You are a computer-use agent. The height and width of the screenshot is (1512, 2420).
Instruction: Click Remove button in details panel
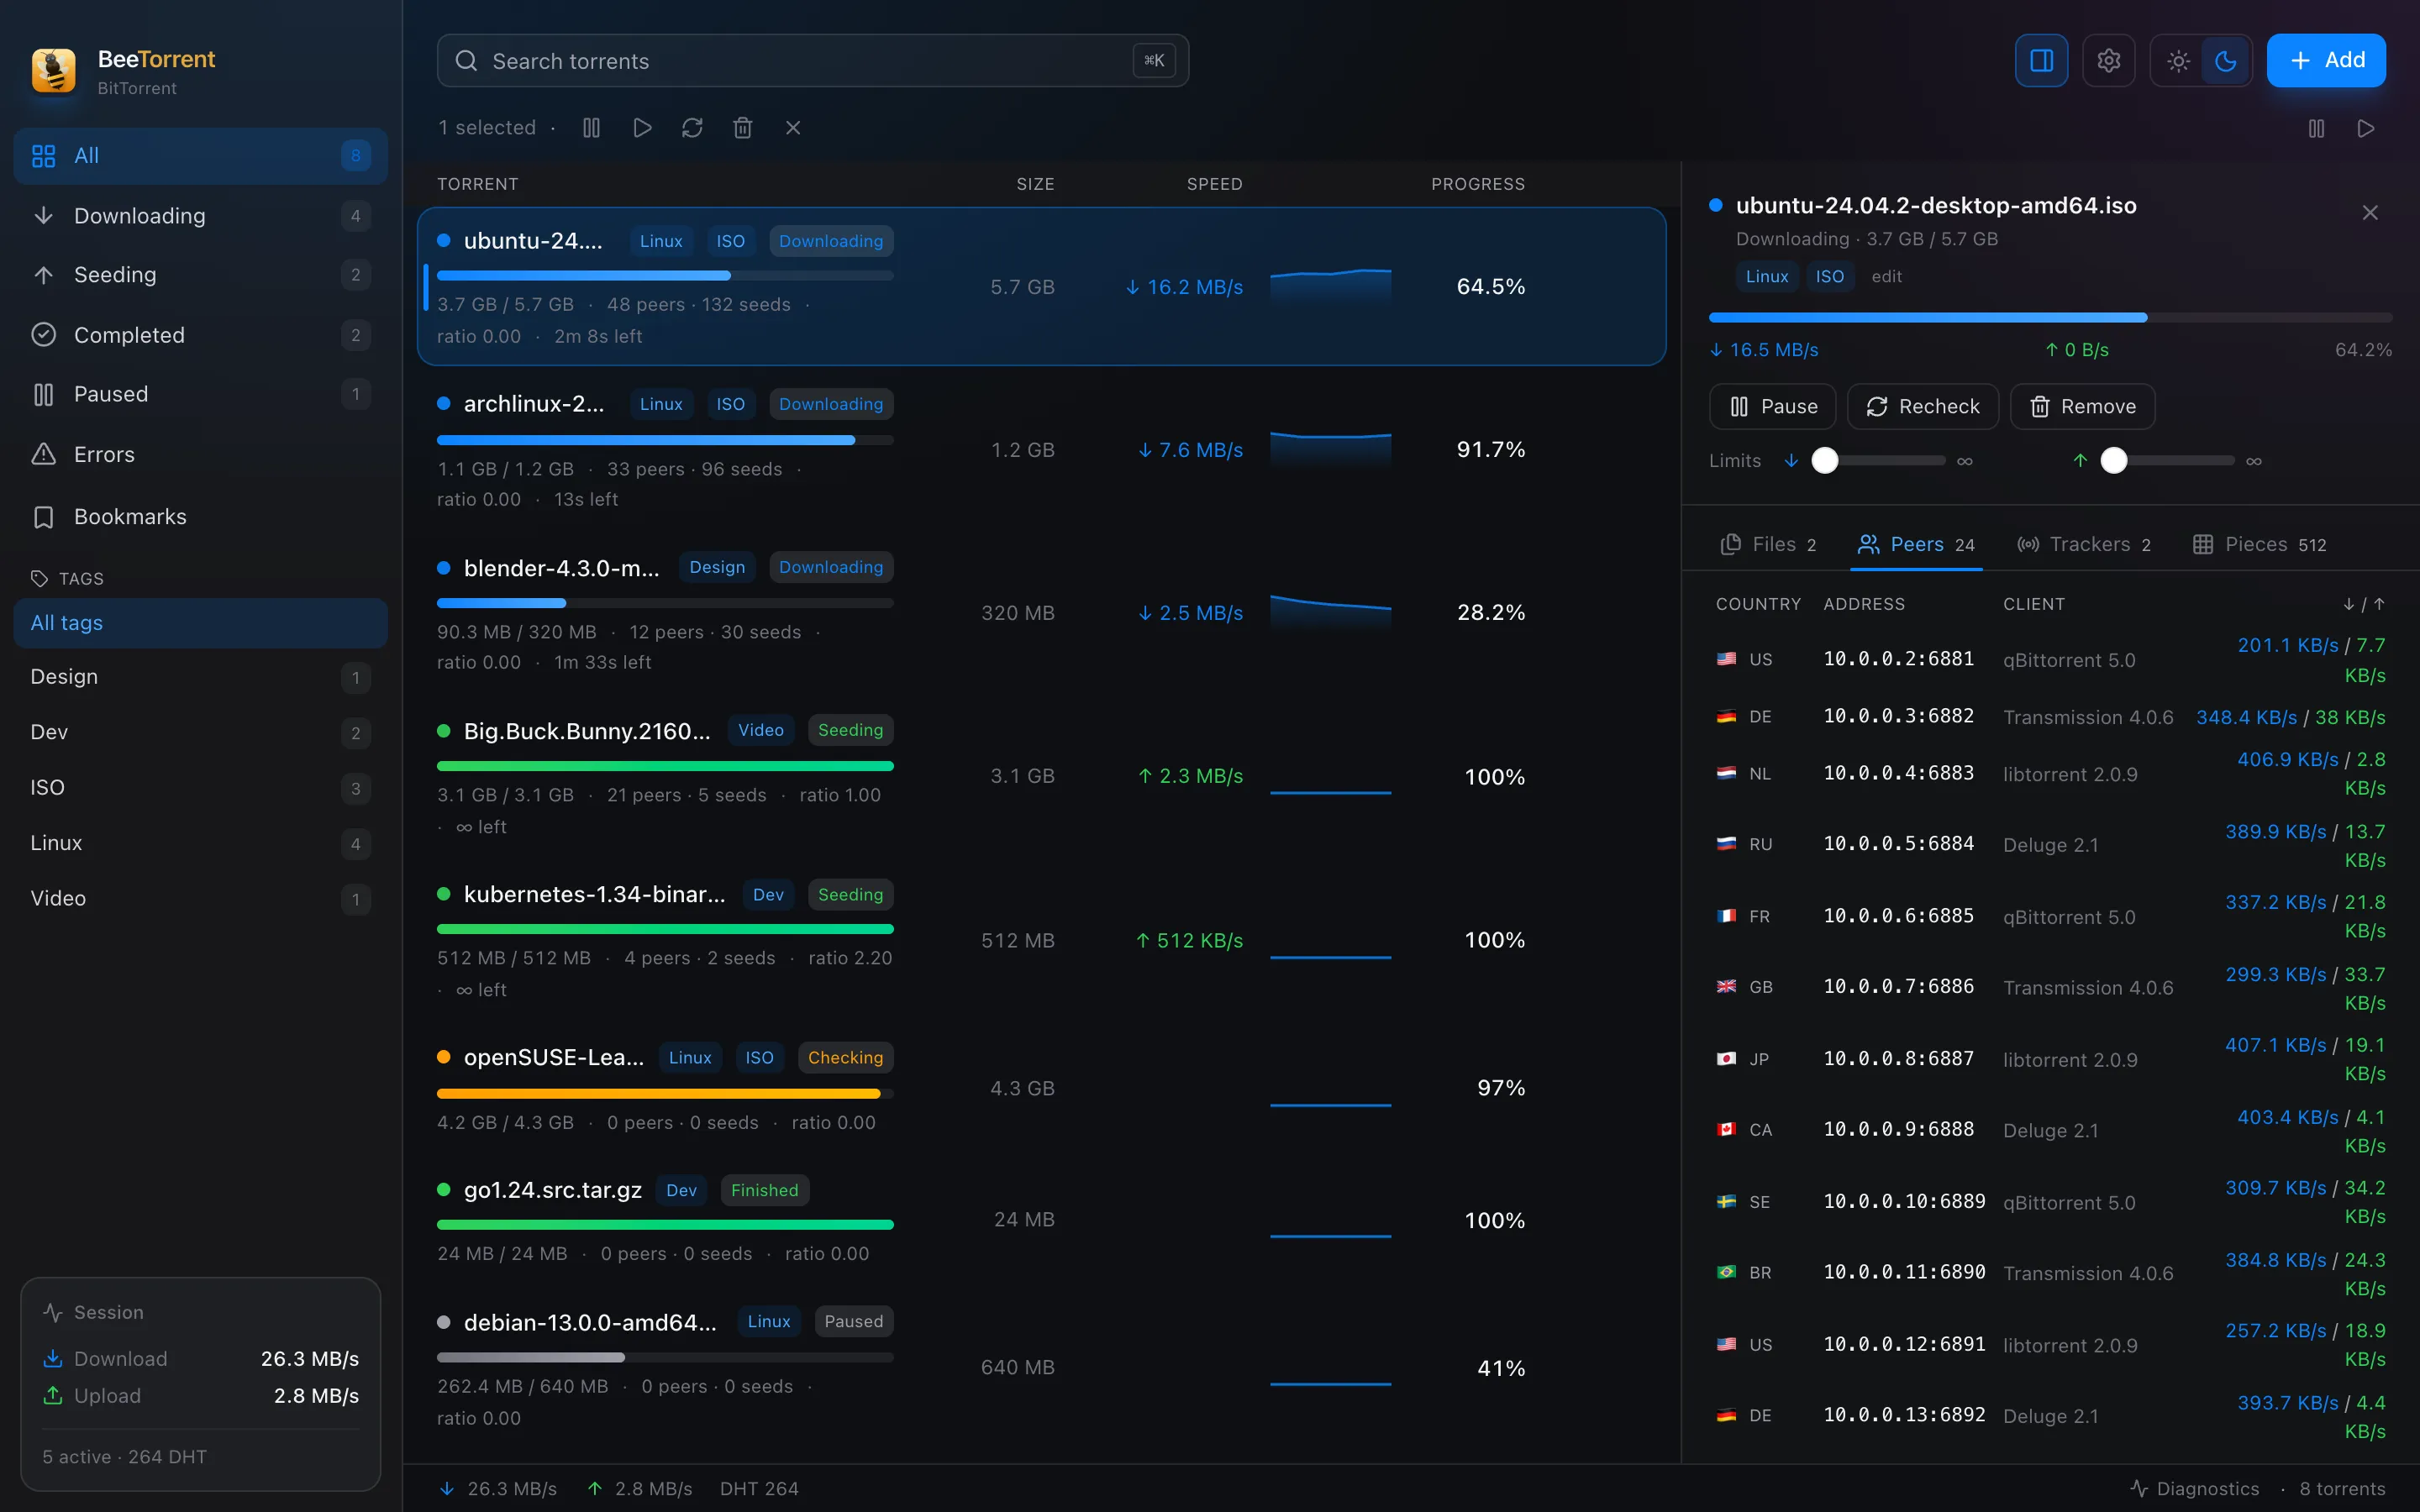[x=2082, y=406]
